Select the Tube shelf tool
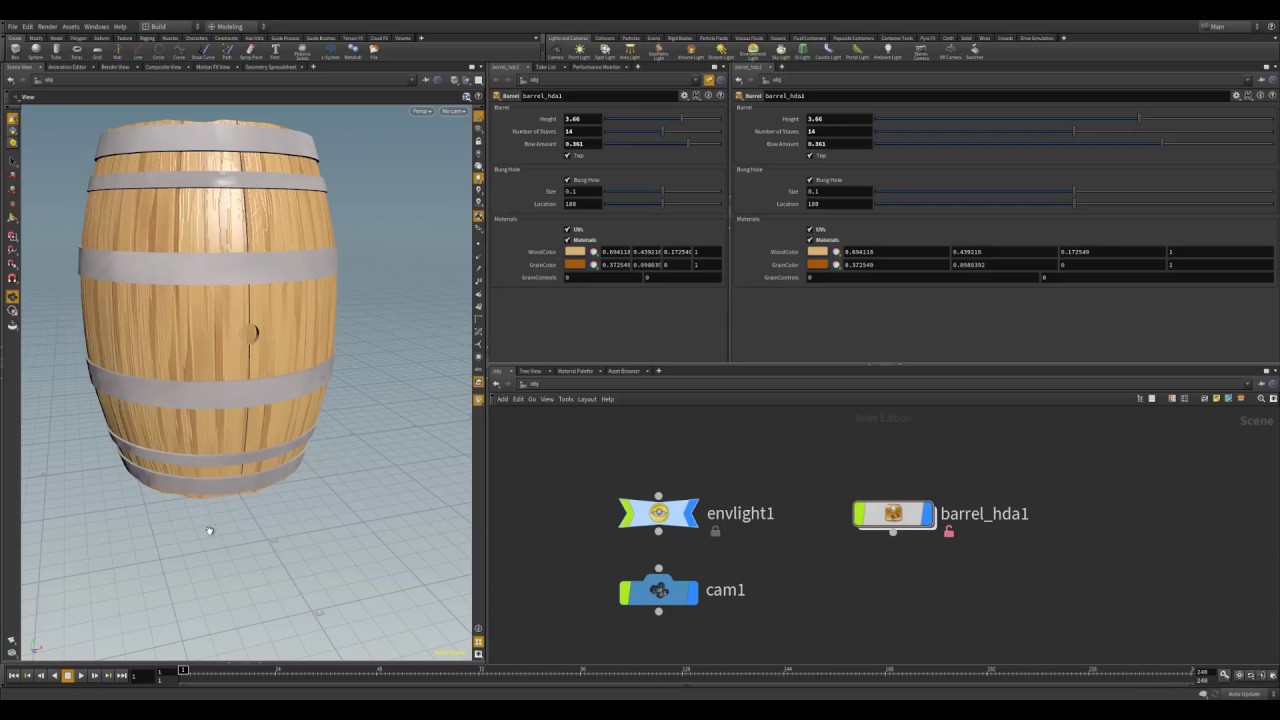This screenshot has height=720, width=1280. pyautogui.click(x=56, y=50)
